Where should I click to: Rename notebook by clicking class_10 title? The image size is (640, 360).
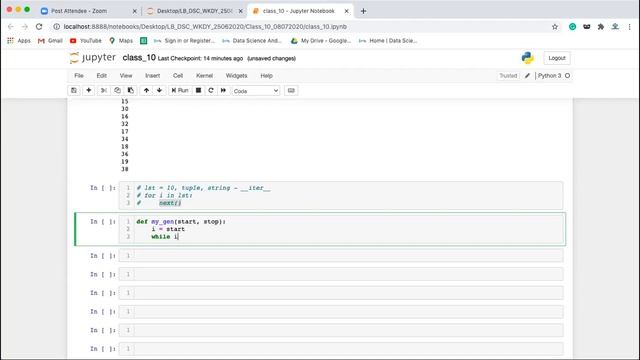click(139, 58)
